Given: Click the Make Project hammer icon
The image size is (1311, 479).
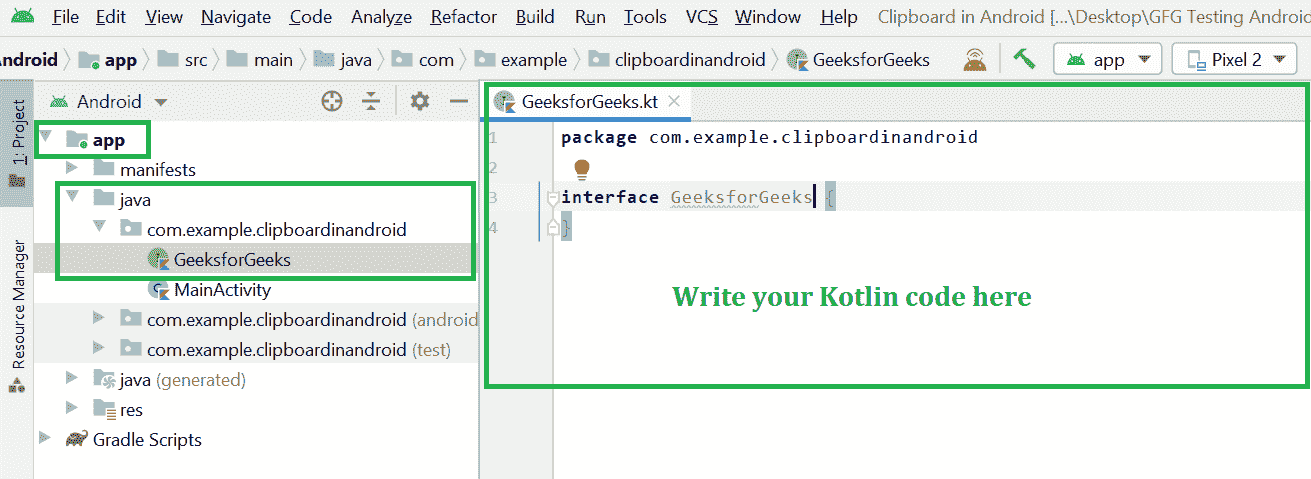Looking at the screenshot, I should [x=1023, y=59].
